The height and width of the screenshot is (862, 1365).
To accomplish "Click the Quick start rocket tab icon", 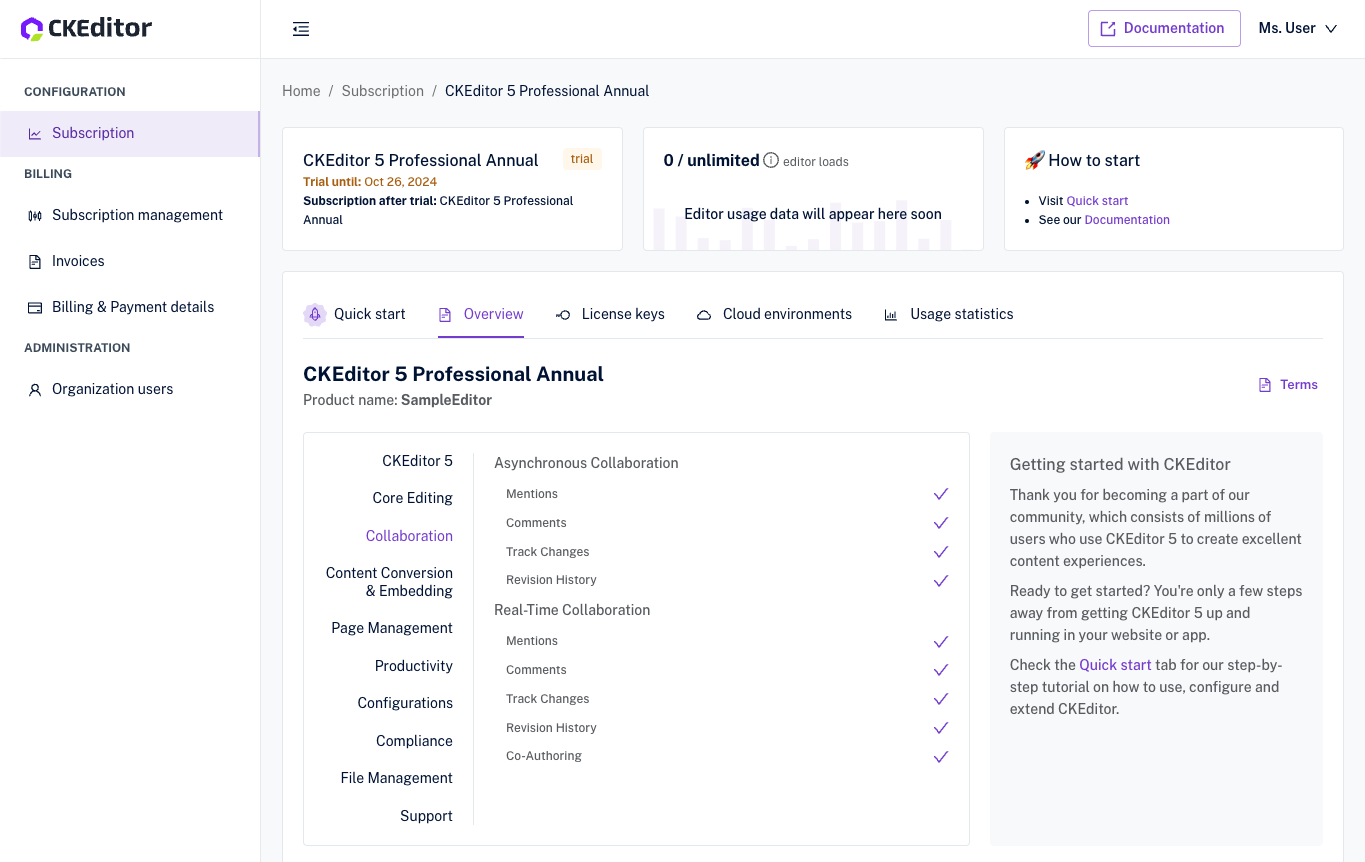I will 315,314.
